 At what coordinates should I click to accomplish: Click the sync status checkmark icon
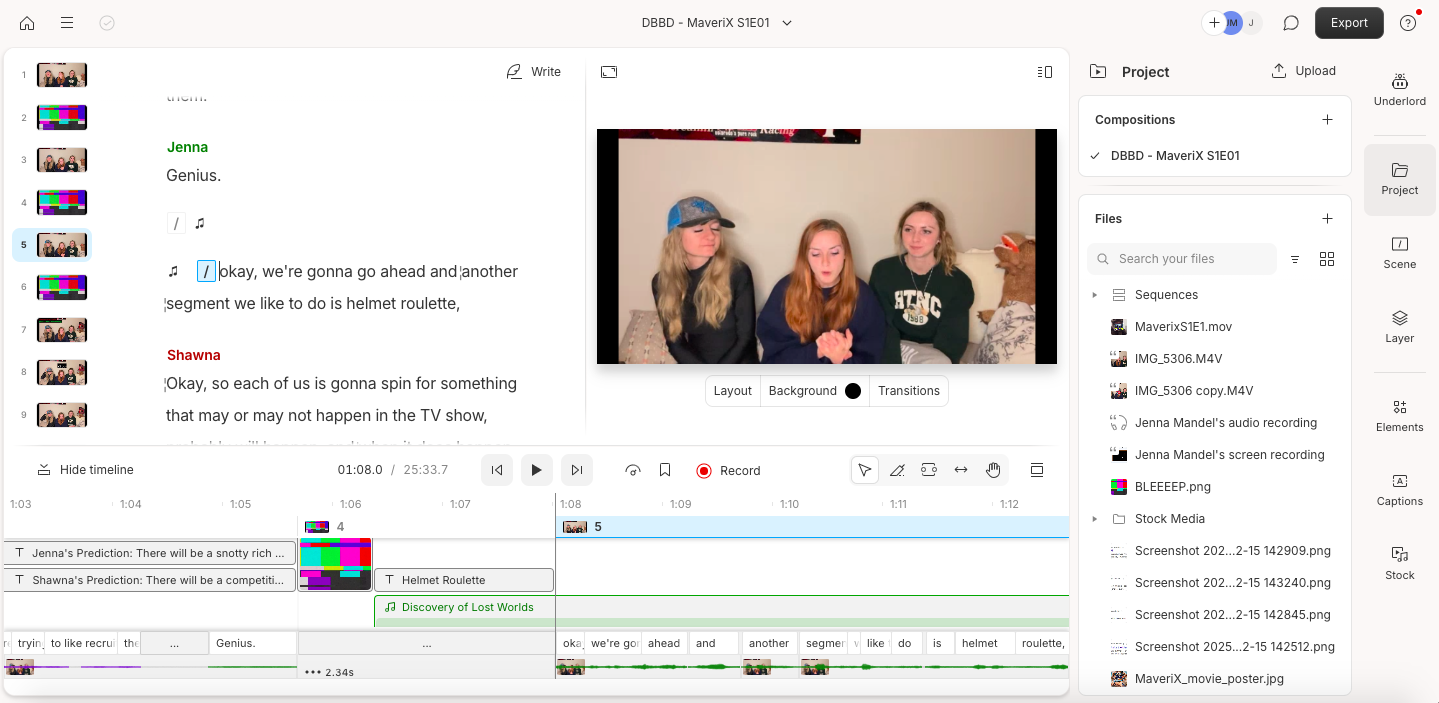point(107,23)
